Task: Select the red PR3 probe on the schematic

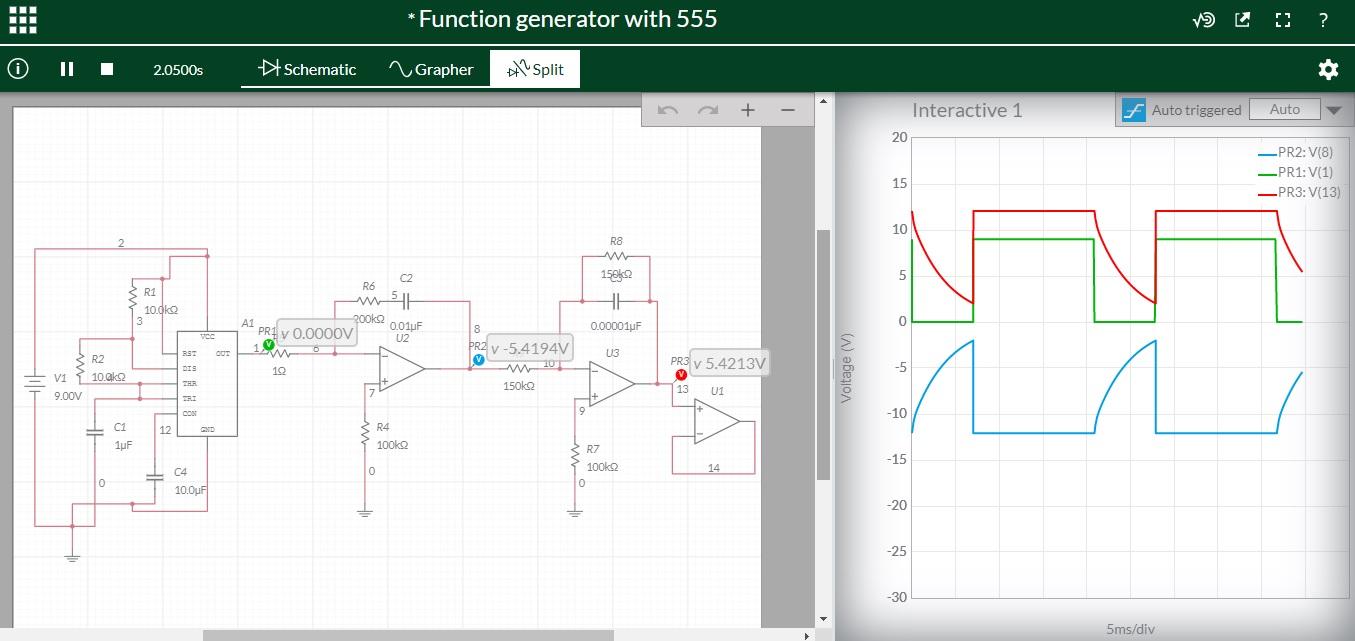Action: click(x=680, y=372)
